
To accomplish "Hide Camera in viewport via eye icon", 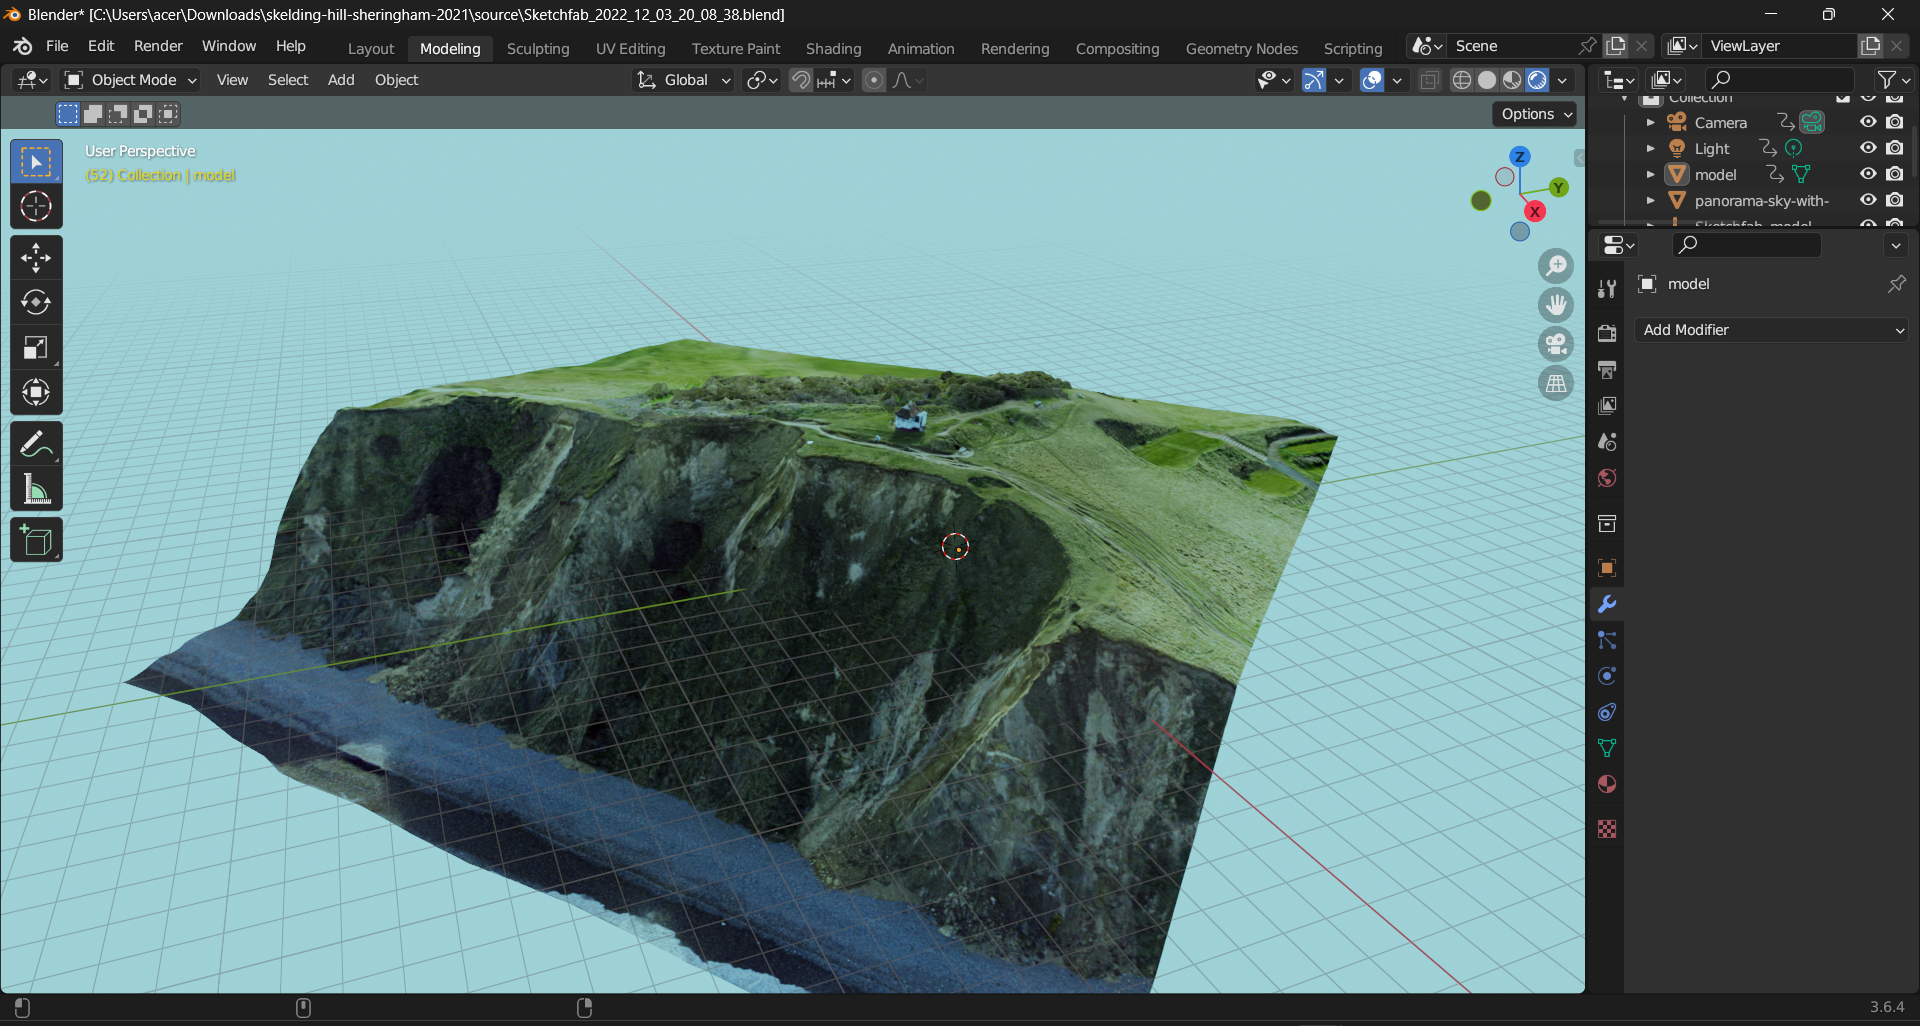I will tap(1867, 122).
